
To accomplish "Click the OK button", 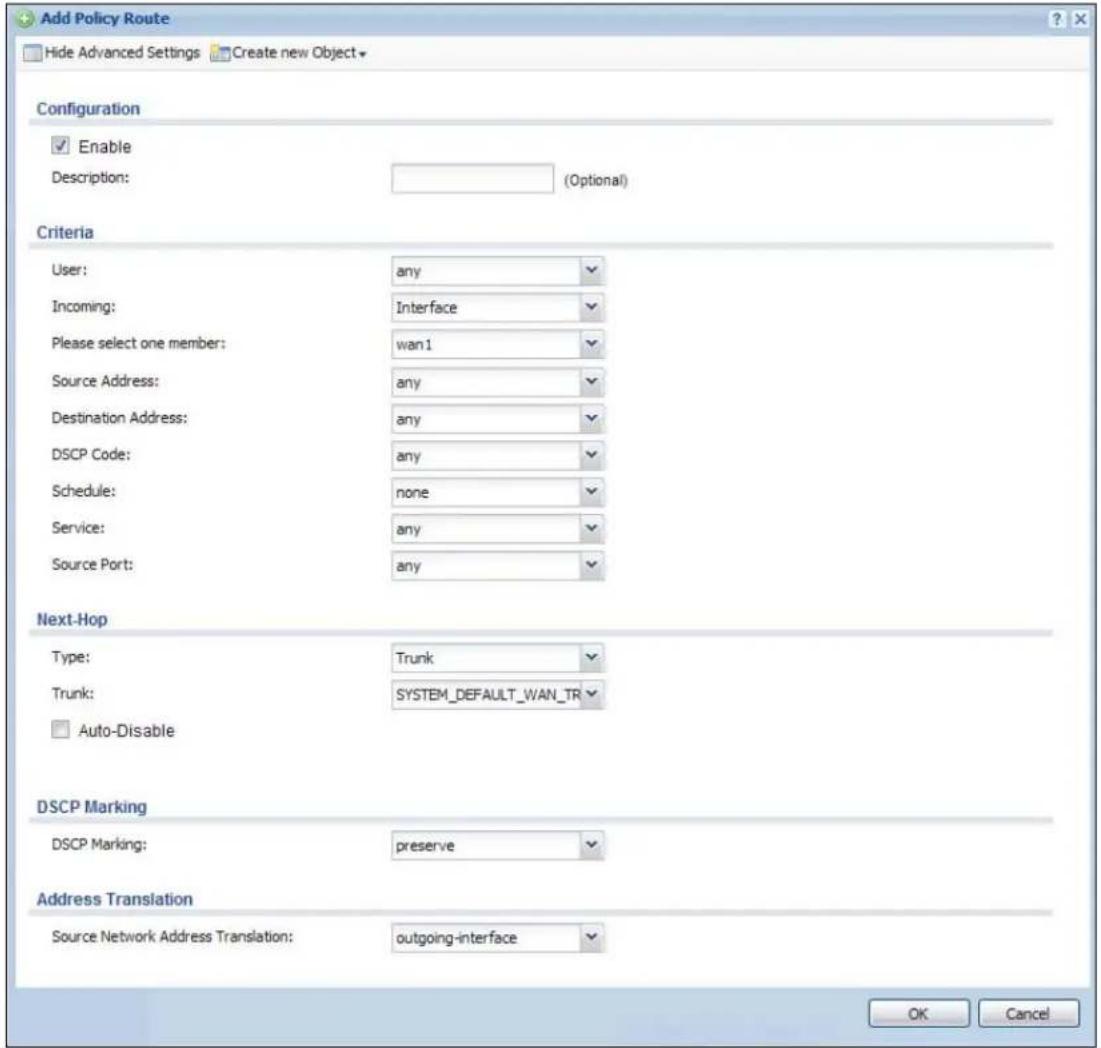I will [x=918, y=1014].
